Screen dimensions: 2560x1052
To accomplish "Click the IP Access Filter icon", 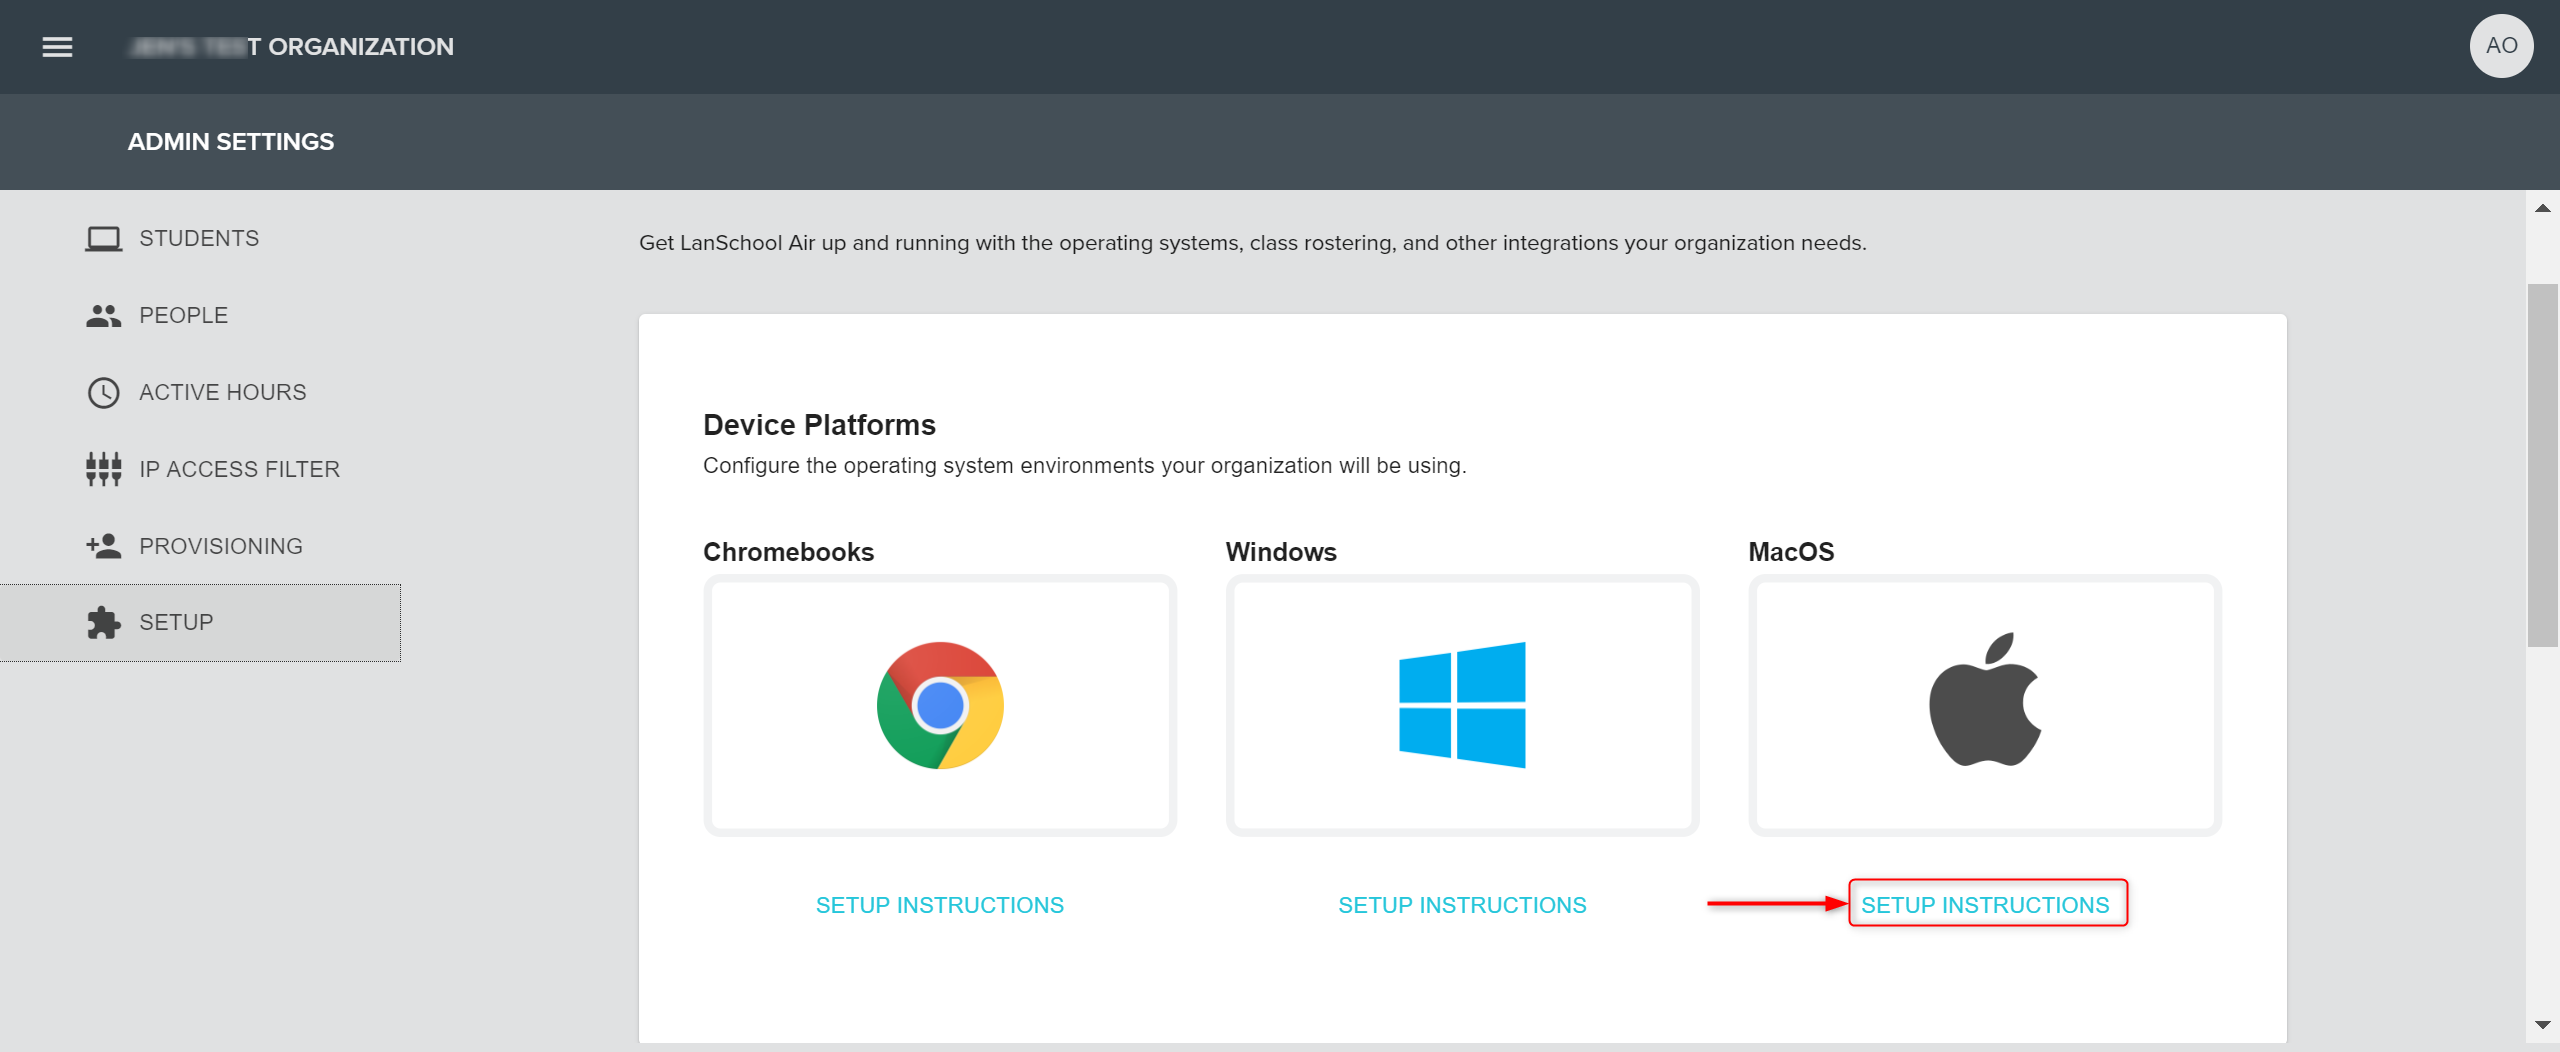I will [x=103, y=469].
